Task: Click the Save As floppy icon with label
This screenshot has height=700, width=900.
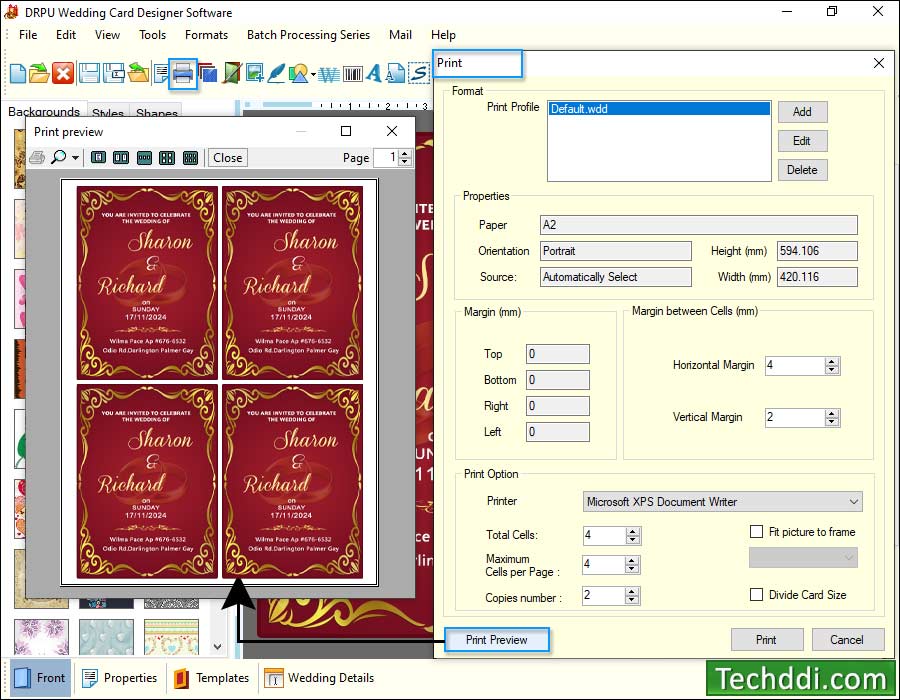Action: click(x=114, y=73)
